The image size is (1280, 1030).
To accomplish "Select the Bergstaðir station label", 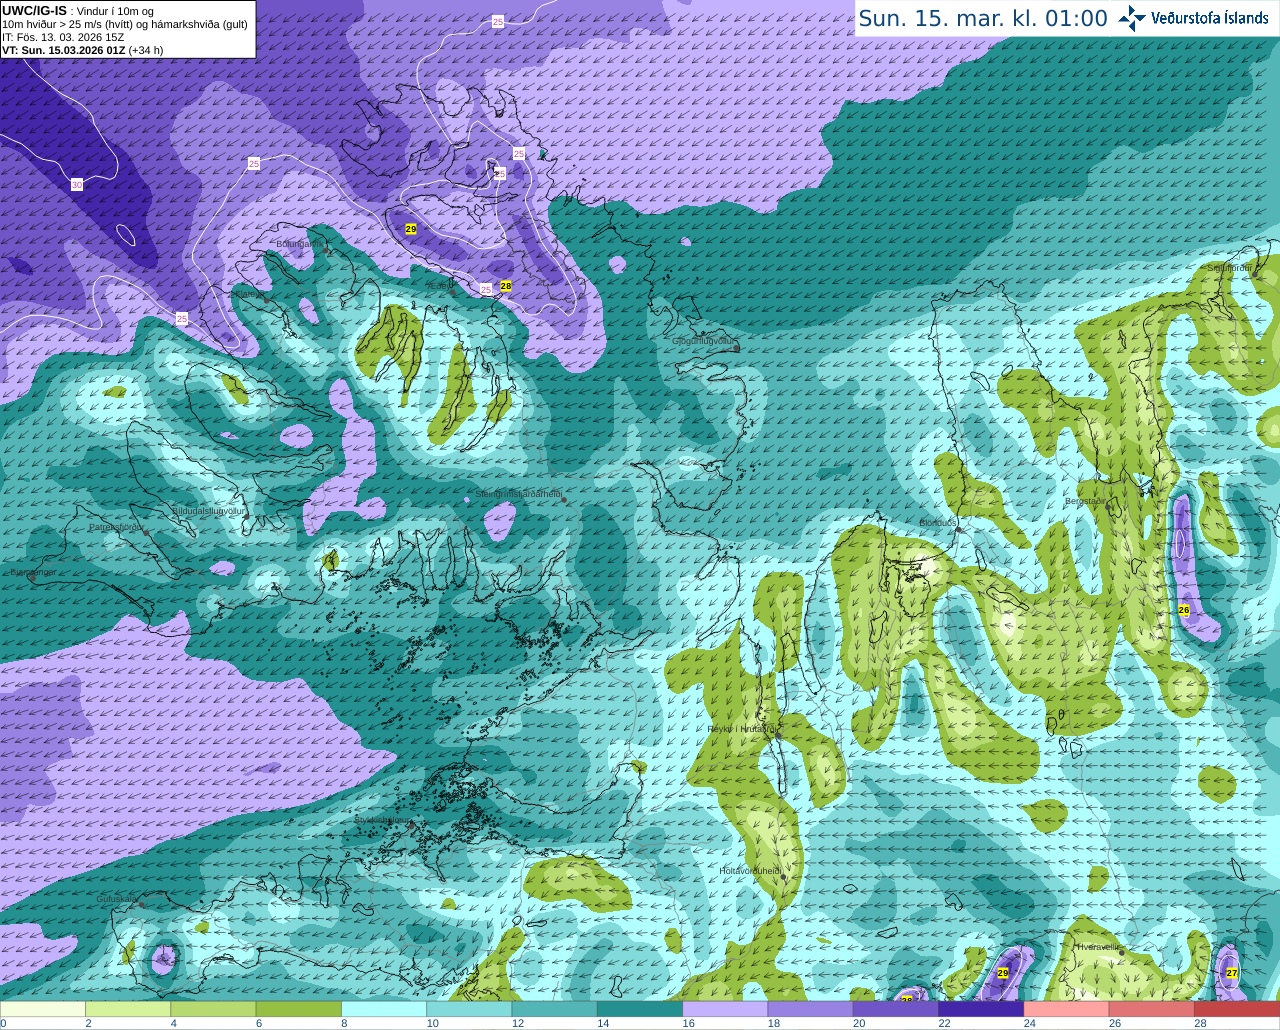I will coord(1086,501).
